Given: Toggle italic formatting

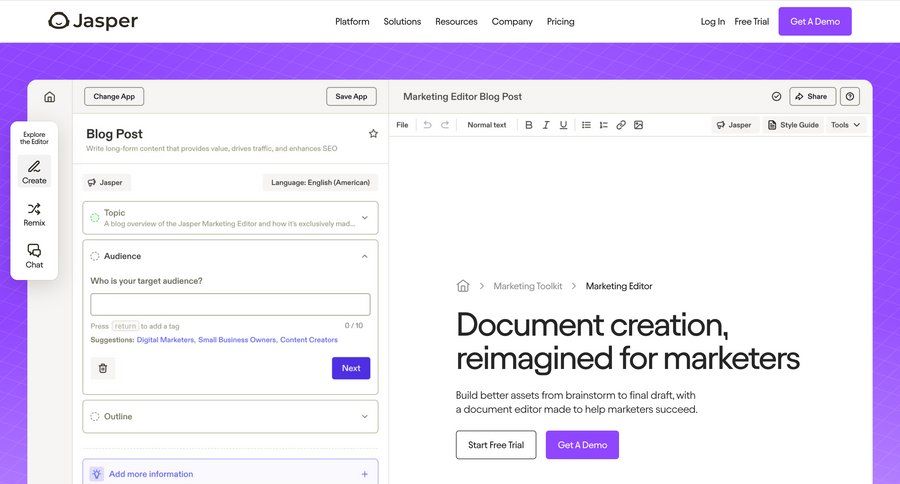Looking at the screenshot, I should (546, 125).
